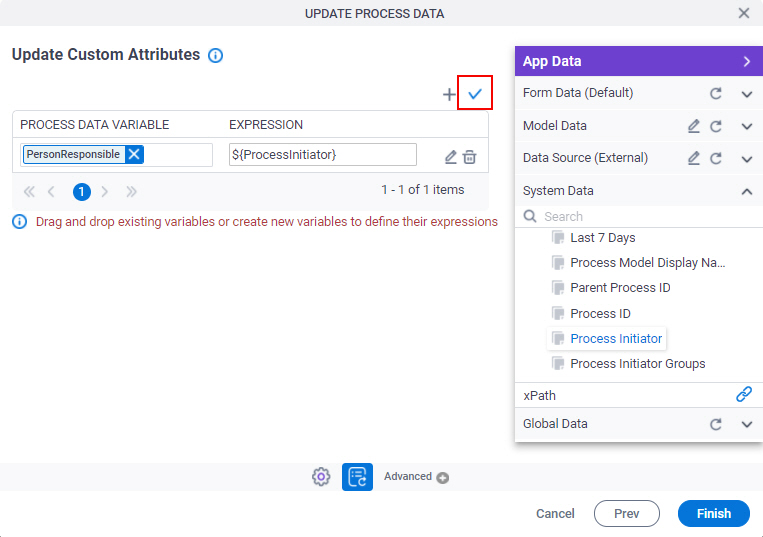This screenshot has height=537, width=763.
Task: Collapse the System Data section
Action: (747, 191)
